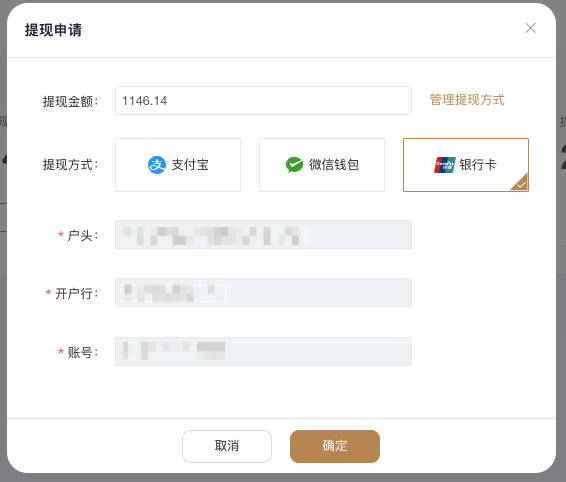Open the 管理提现方式 link

click(x=467, y=100)
